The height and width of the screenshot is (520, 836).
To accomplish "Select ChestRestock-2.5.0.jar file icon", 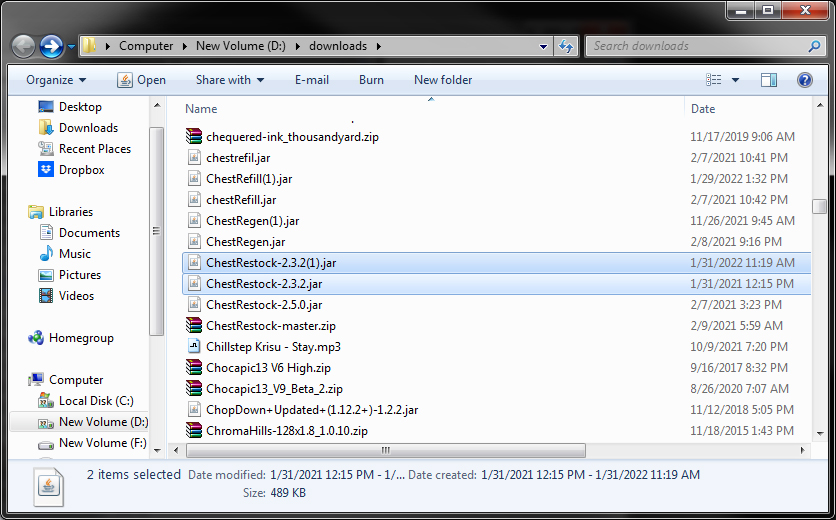I will coord(194,305).
